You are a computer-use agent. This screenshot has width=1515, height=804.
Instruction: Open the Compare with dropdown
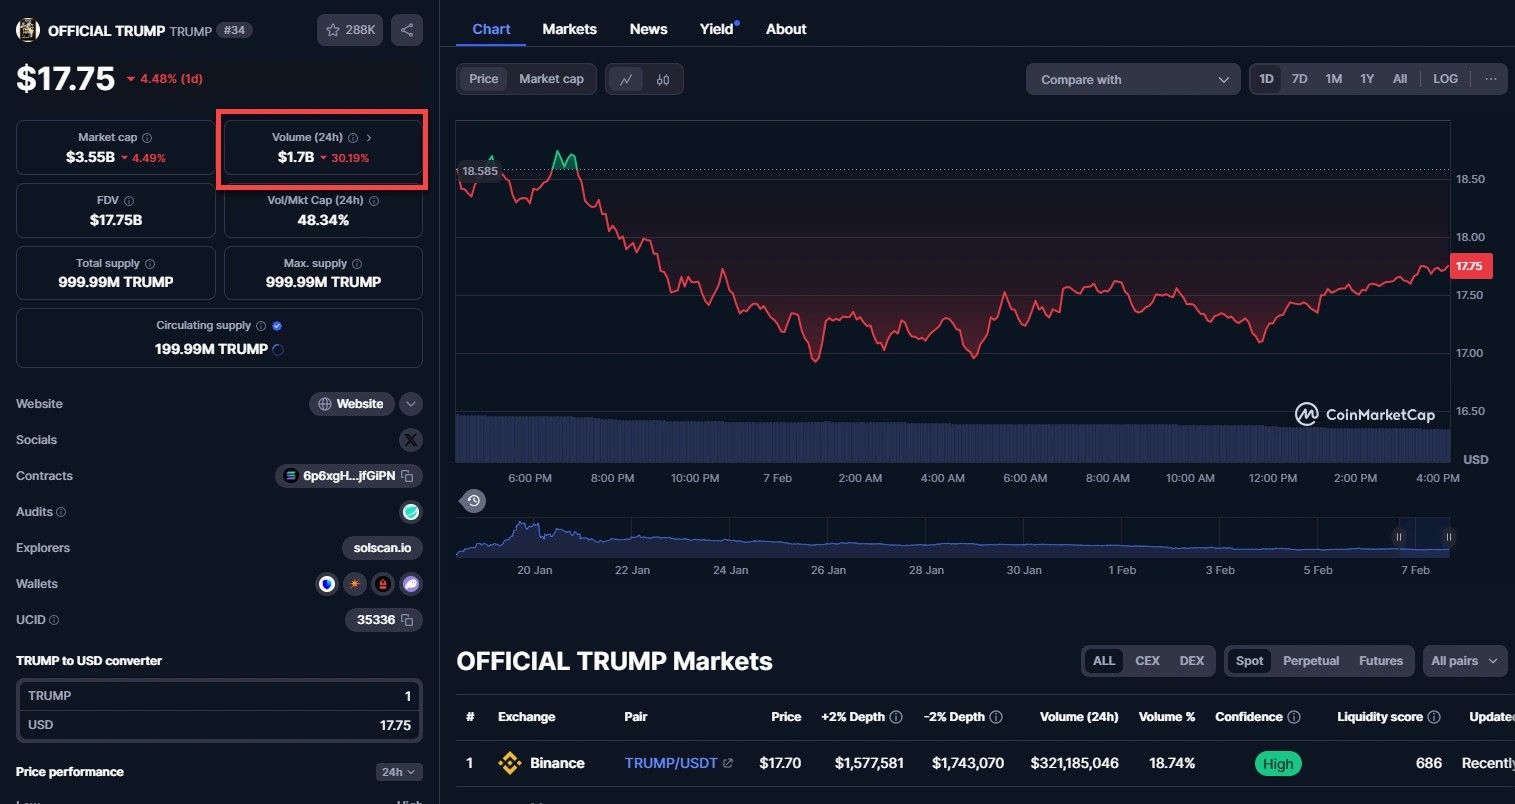[1133, 80]
